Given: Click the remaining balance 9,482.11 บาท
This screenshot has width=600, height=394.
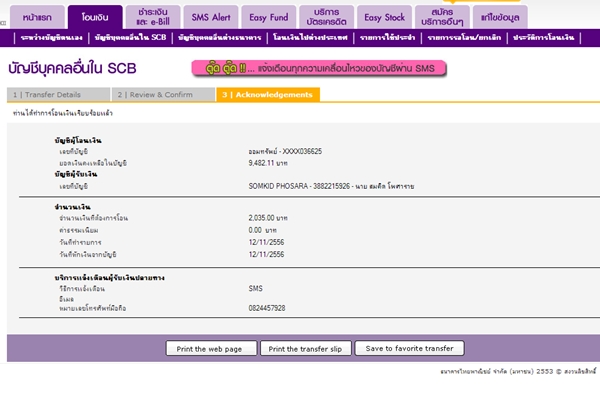Looking at the screenshot, I should click(x=268, y=163).
